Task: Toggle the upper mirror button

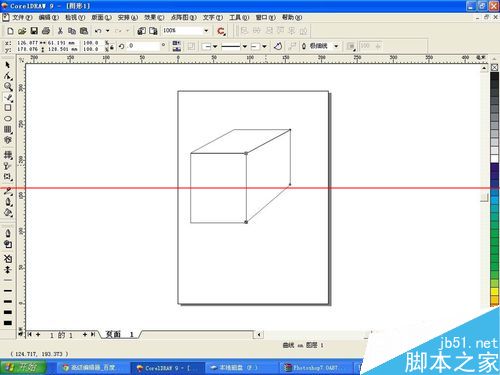Action: point(176,43)
